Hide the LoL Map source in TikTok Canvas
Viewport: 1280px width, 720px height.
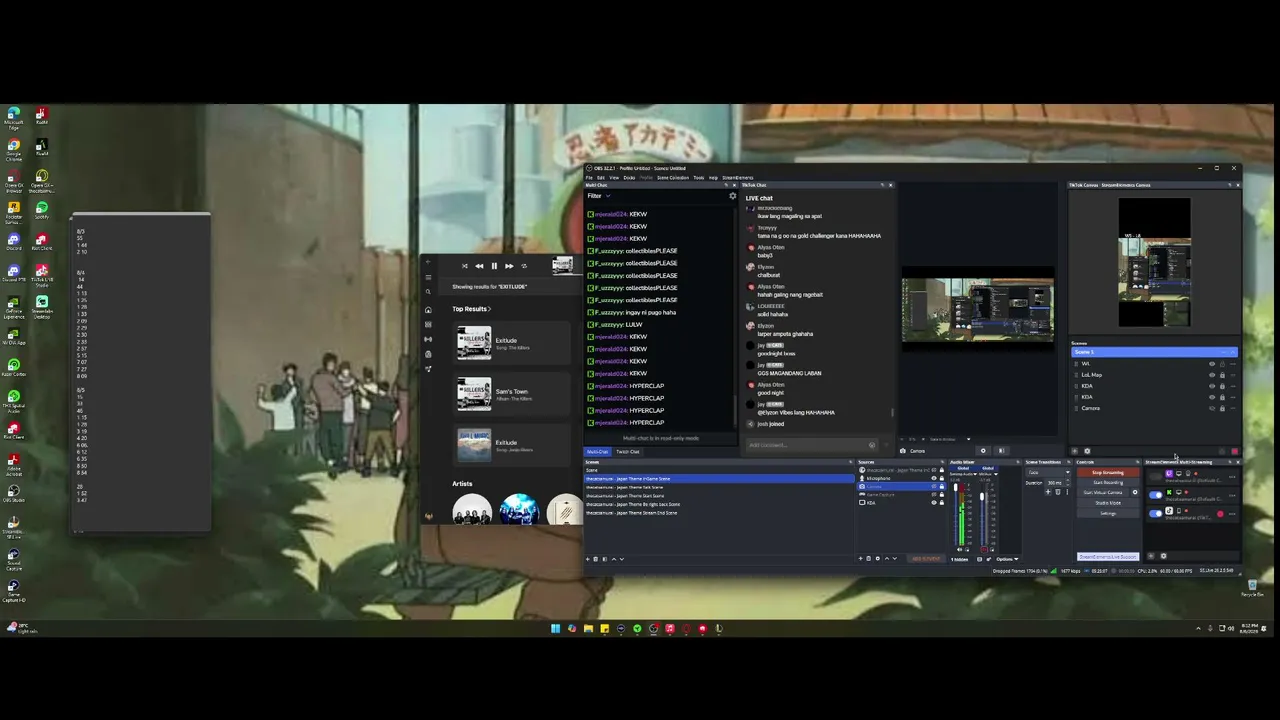click(x=1212, y=375)
